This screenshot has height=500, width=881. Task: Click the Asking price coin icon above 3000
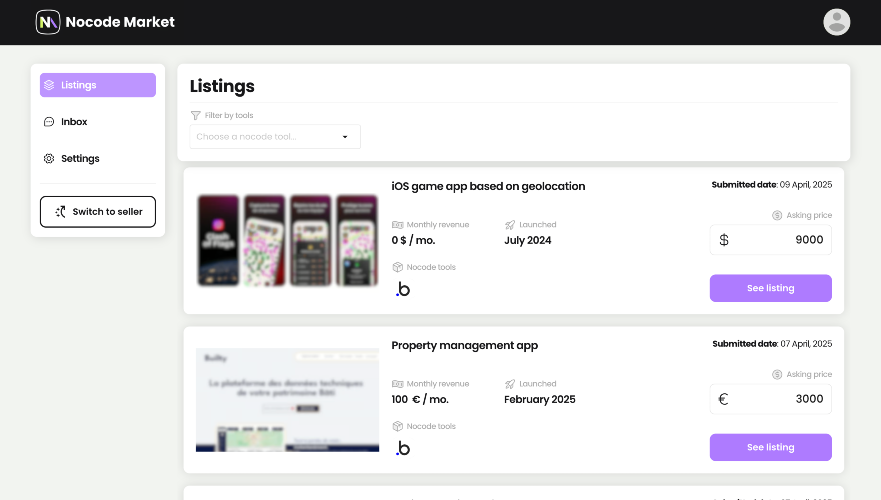[x=777, y=374]
